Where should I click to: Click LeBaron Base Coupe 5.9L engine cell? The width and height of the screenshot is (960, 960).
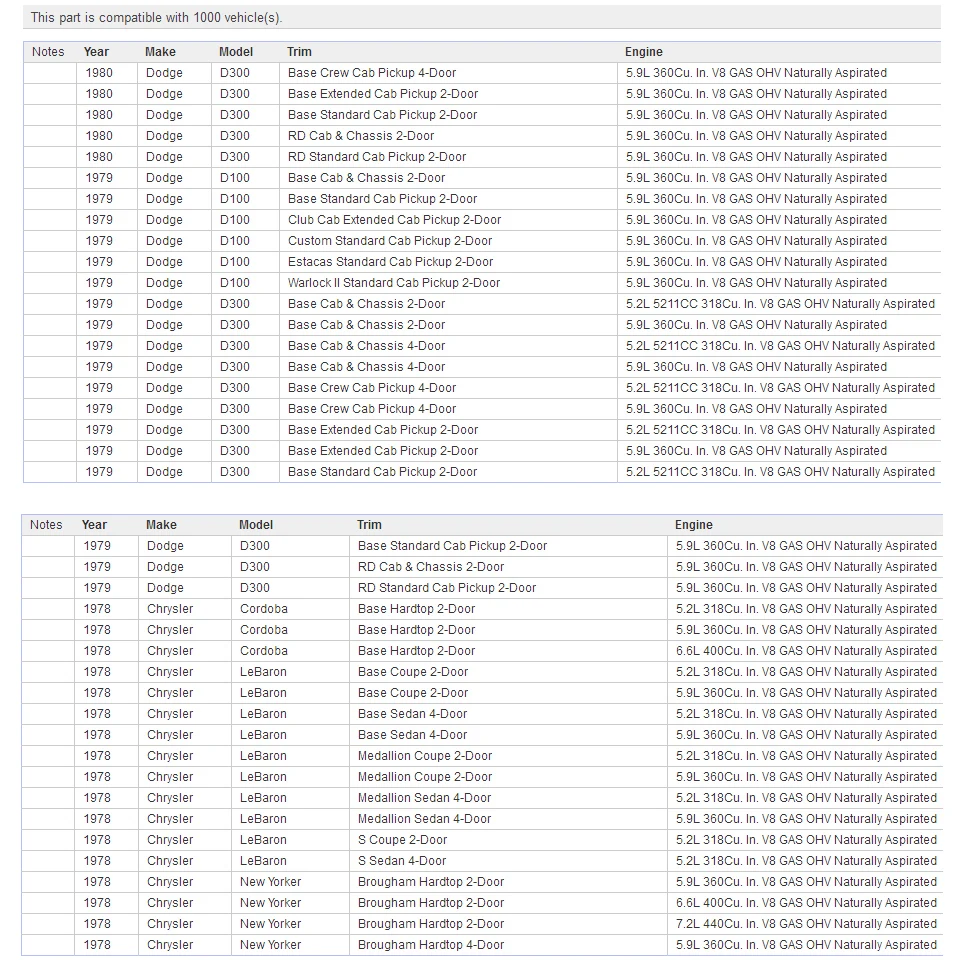(x=806, y=693)
